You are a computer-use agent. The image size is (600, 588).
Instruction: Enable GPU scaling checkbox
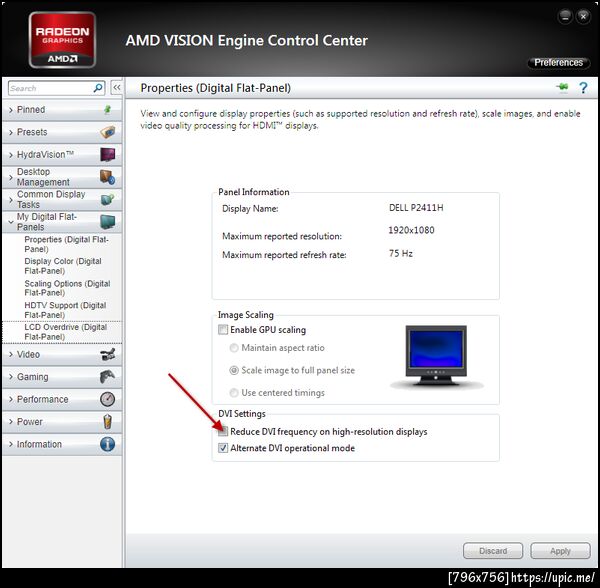click(x=223, y=329)
